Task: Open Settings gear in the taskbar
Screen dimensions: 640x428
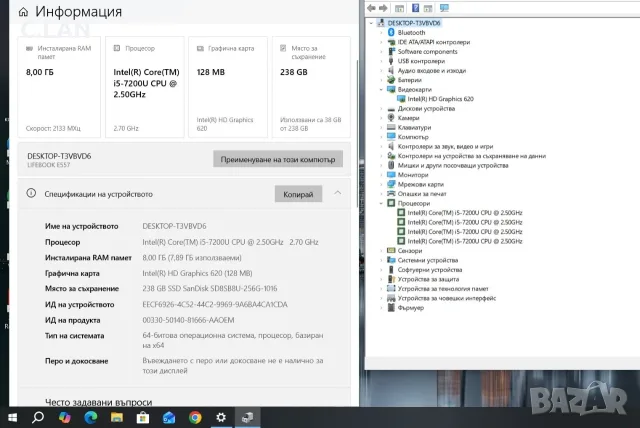Action: pos(221,417)
